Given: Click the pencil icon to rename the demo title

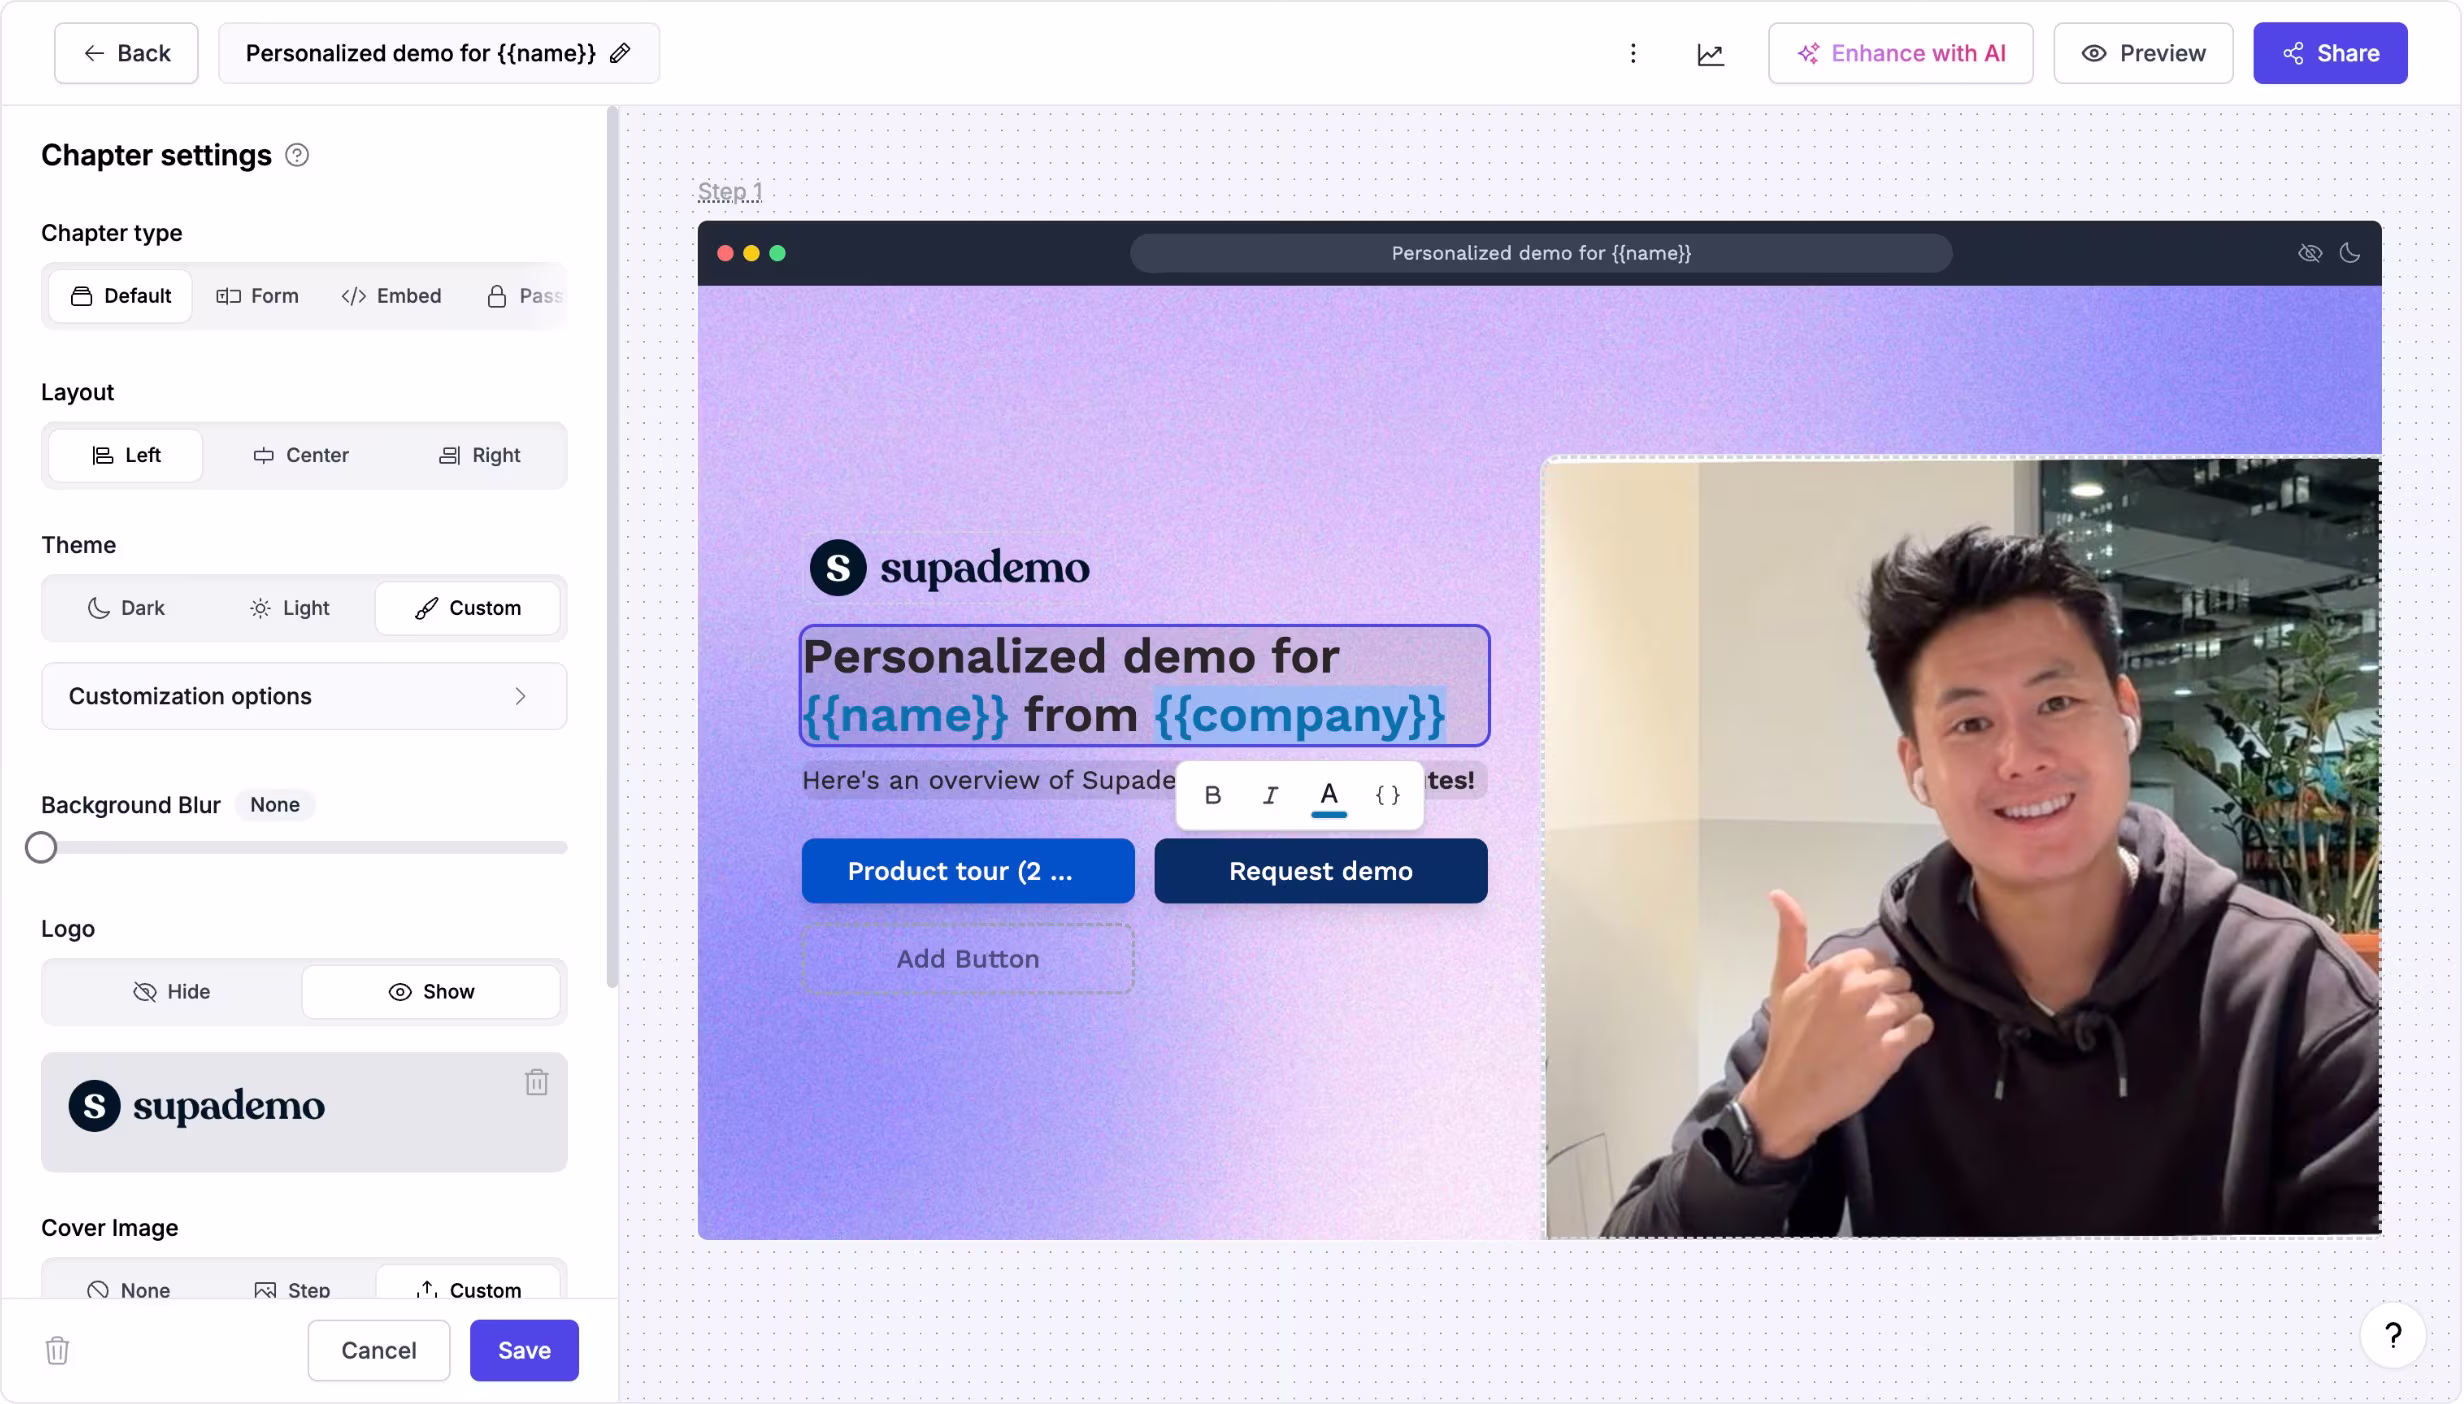Looking at the screenshot, I should [x=620, y=53].
